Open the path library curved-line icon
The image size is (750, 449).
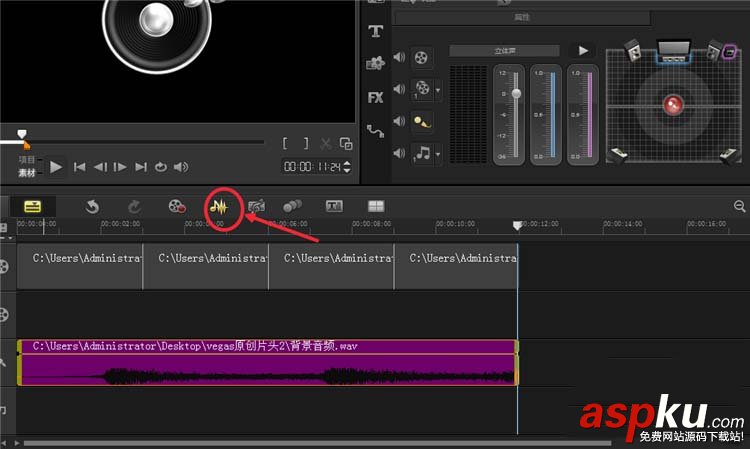(375, 131)
